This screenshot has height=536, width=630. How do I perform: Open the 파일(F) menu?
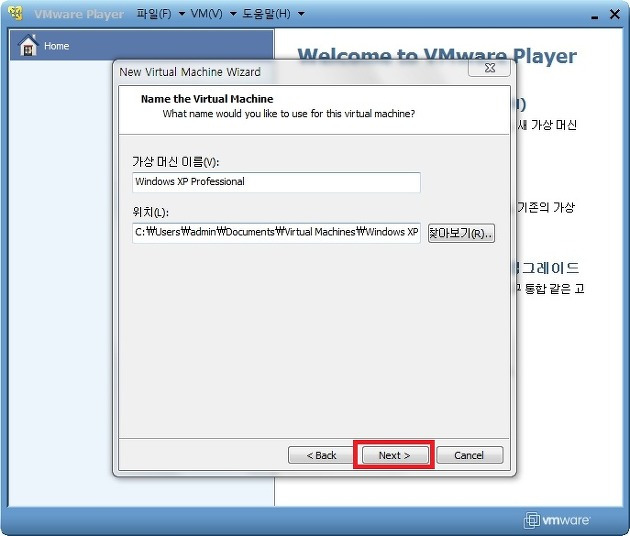click(153, 14)
